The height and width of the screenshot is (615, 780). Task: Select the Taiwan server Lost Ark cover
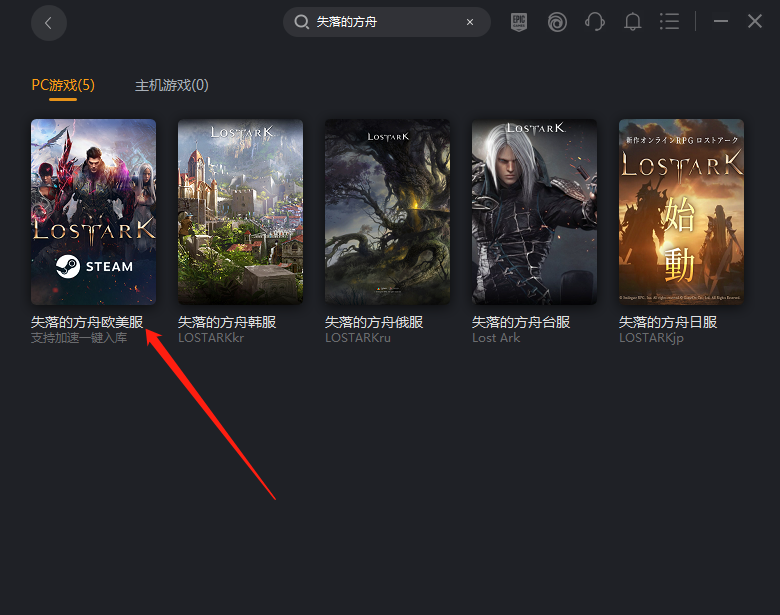pos(534,212)
